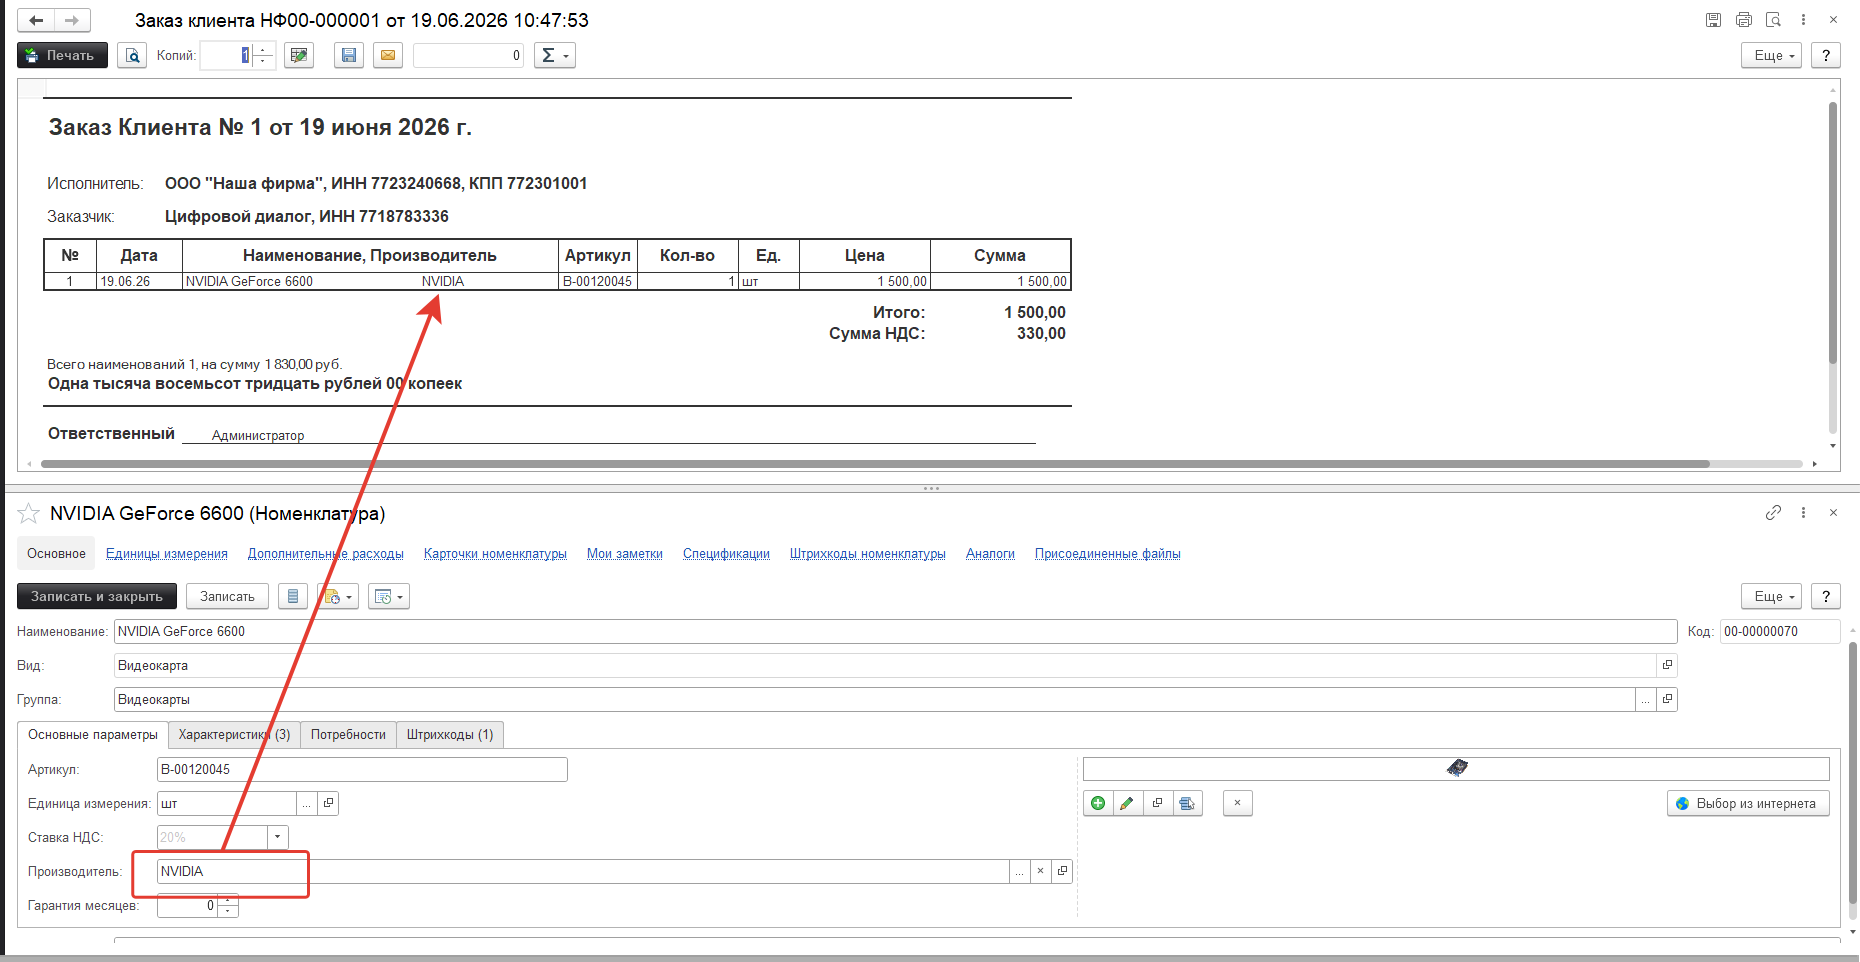
Task: Click printer icon in window title bar
Action: [1743, 20]
